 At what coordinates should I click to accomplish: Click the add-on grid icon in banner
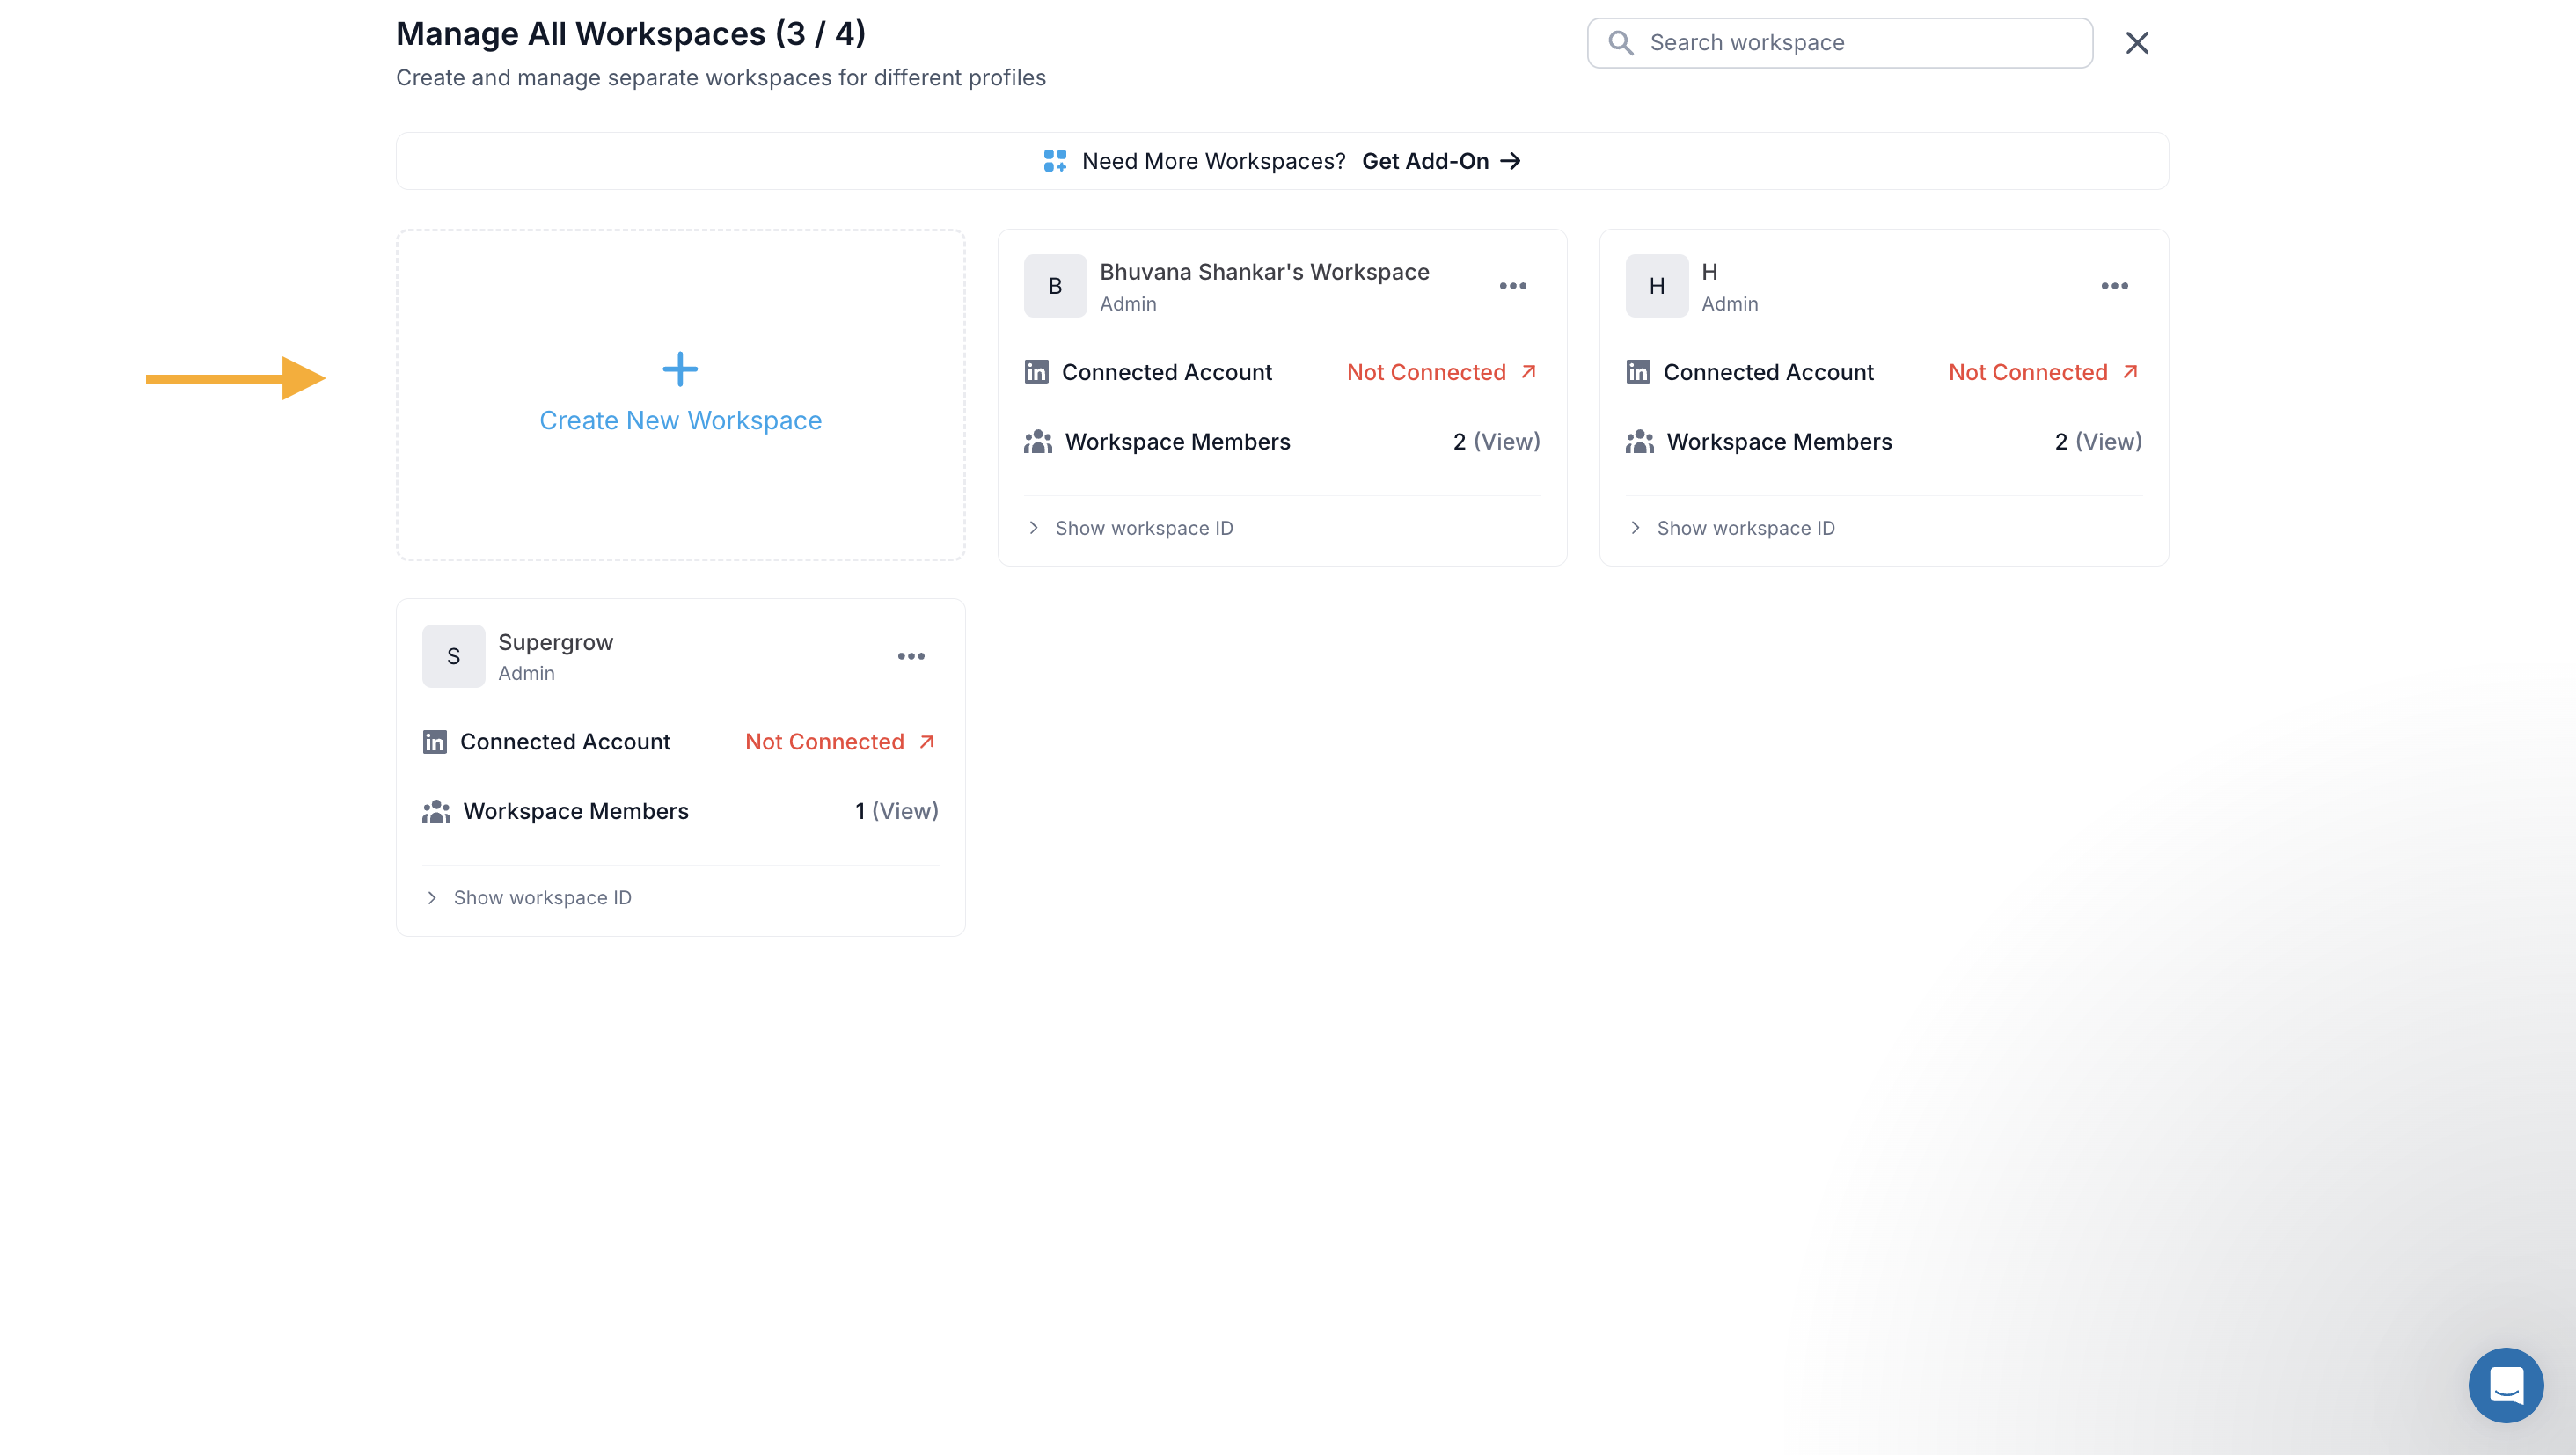click(1055, 161)
